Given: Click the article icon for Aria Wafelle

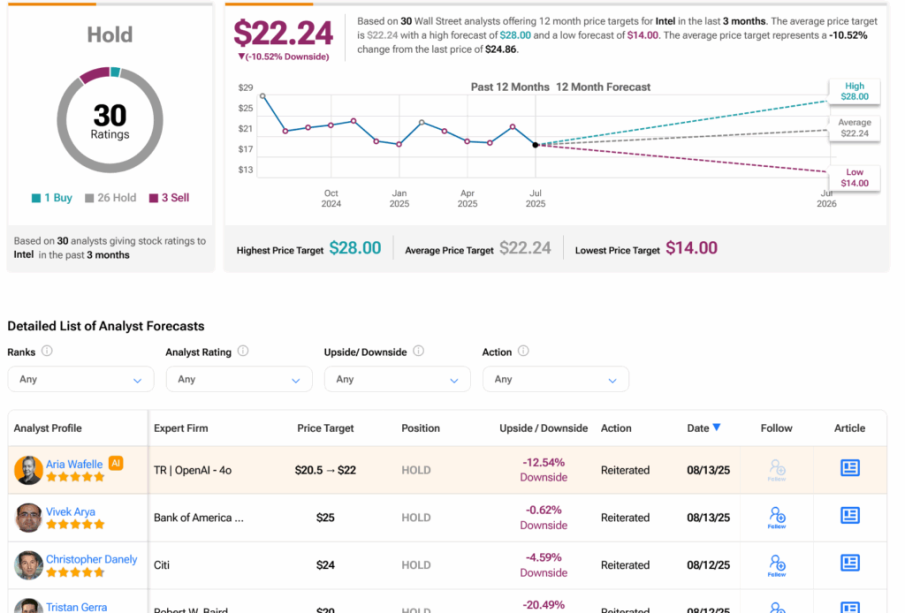Looking at the screenshot, I should point(849,468).
